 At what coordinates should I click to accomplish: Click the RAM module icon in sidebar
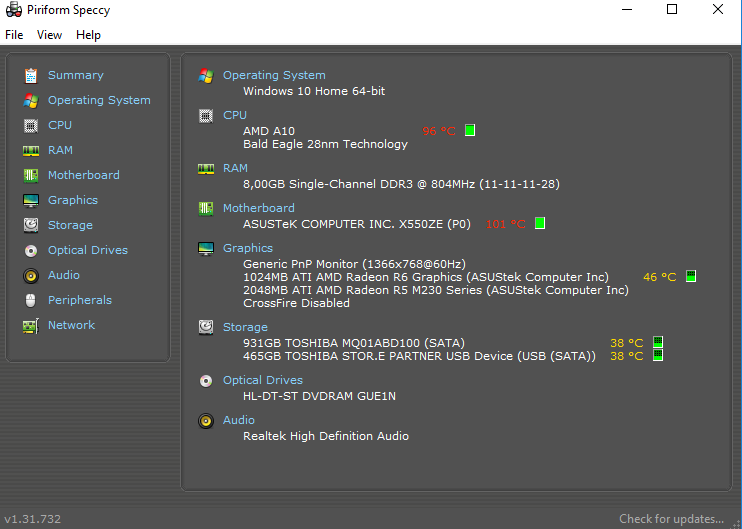coord(31,150)
